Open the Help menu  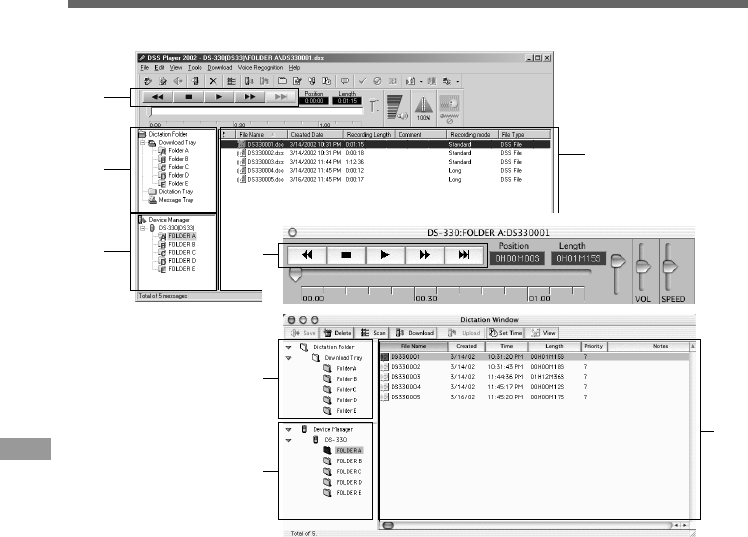pyautogui.click(x=294, y=68)
